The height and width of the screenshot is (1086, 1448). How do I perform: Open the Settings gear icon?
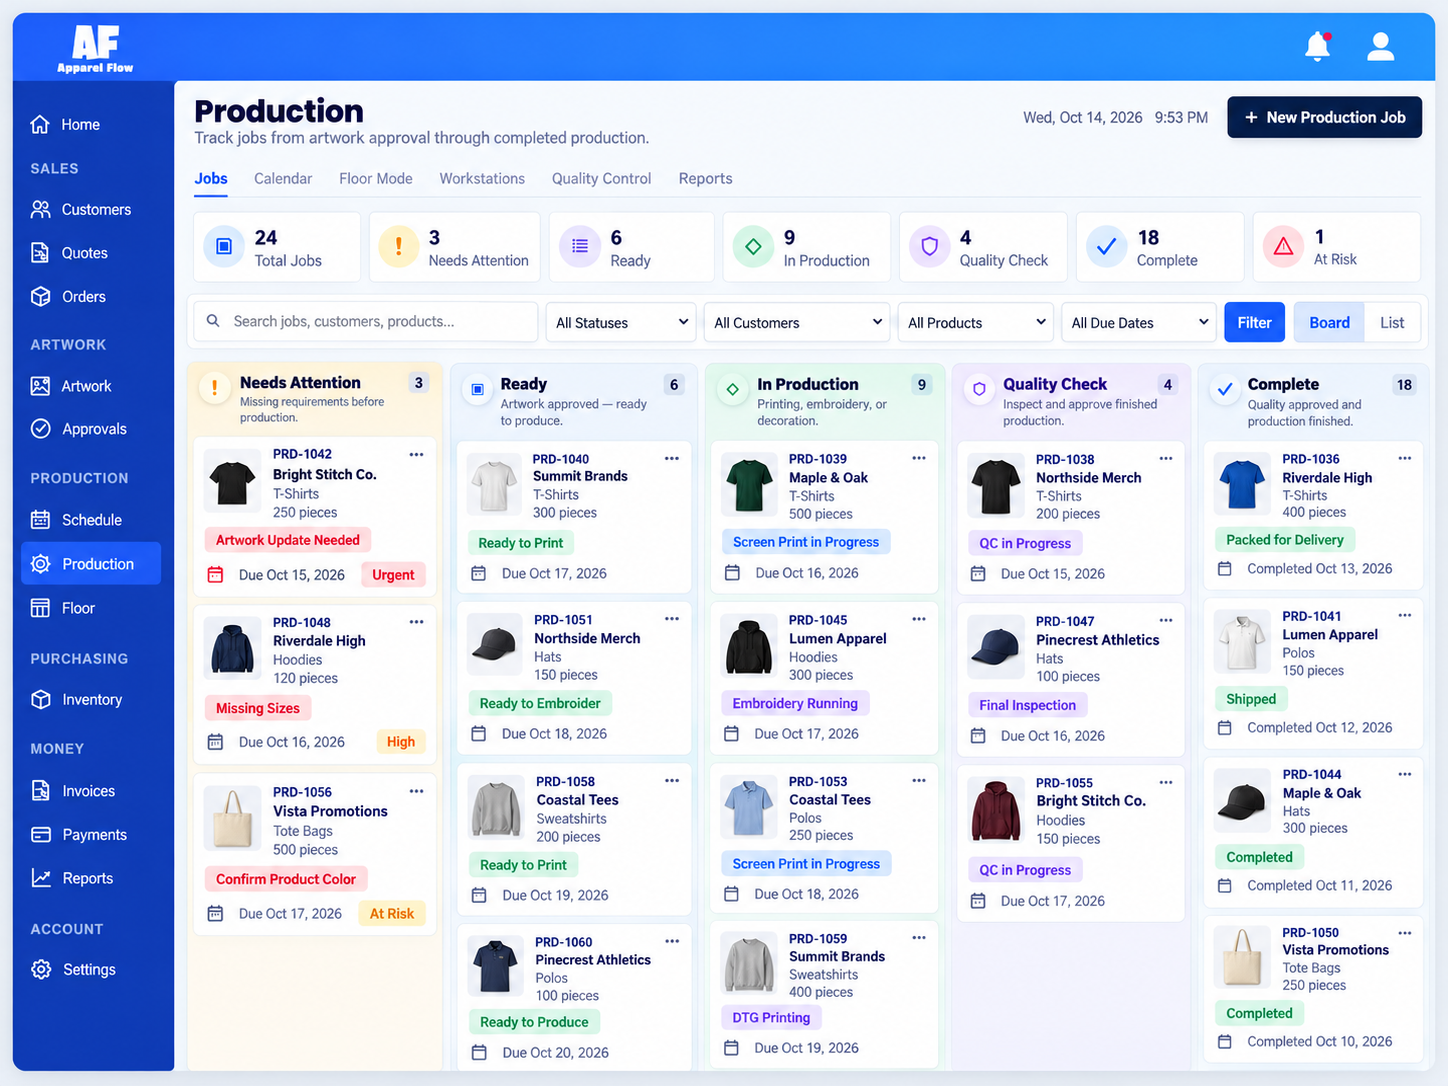(x=40, y=969)
